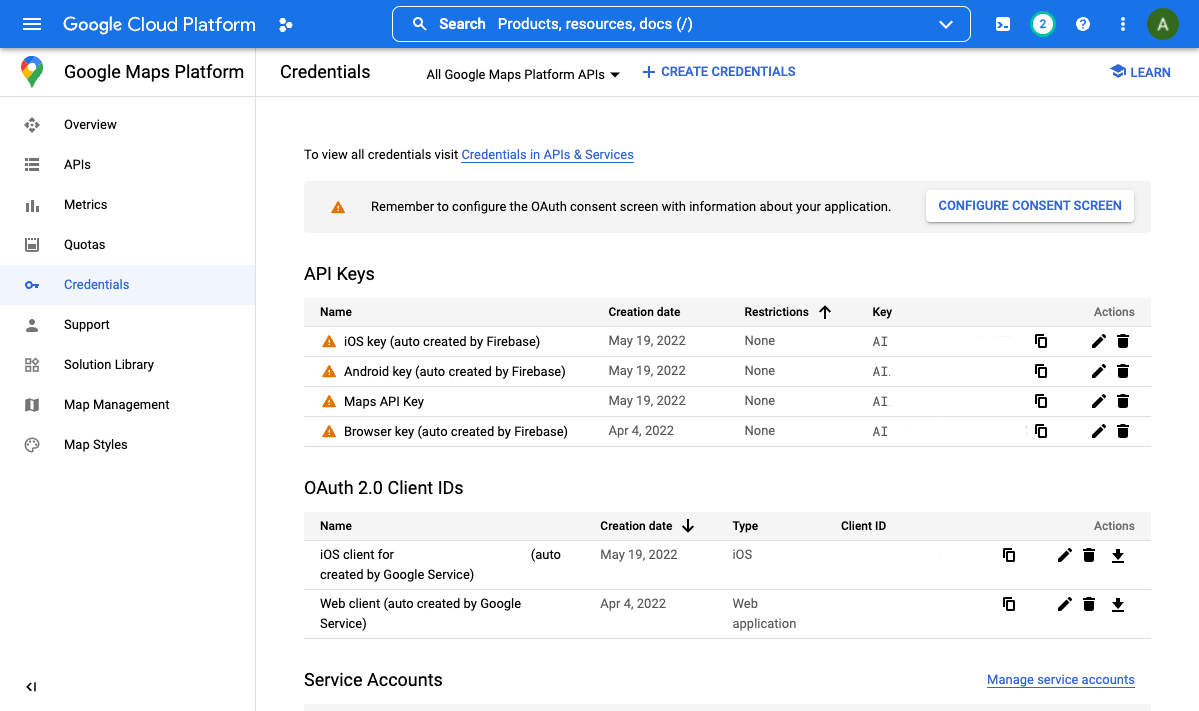
Task: Open the main hamburger navigation menu
Action: pos(32,24)
